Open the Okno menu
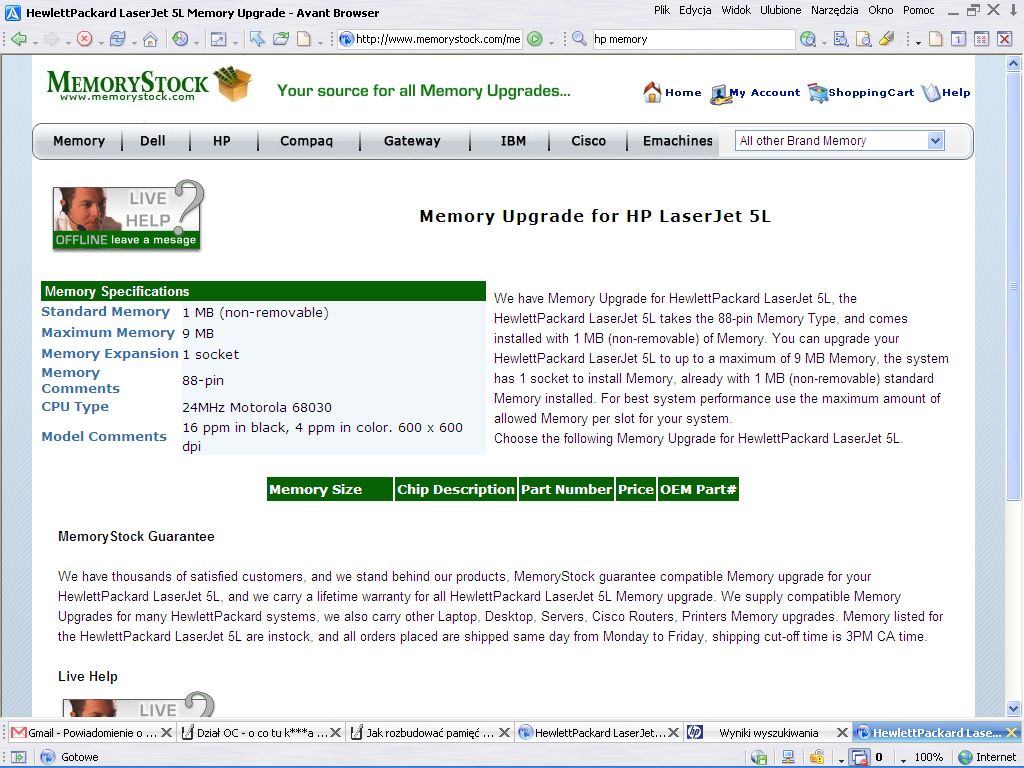This screenshot has height=768, width=1024. click(881, 10)
